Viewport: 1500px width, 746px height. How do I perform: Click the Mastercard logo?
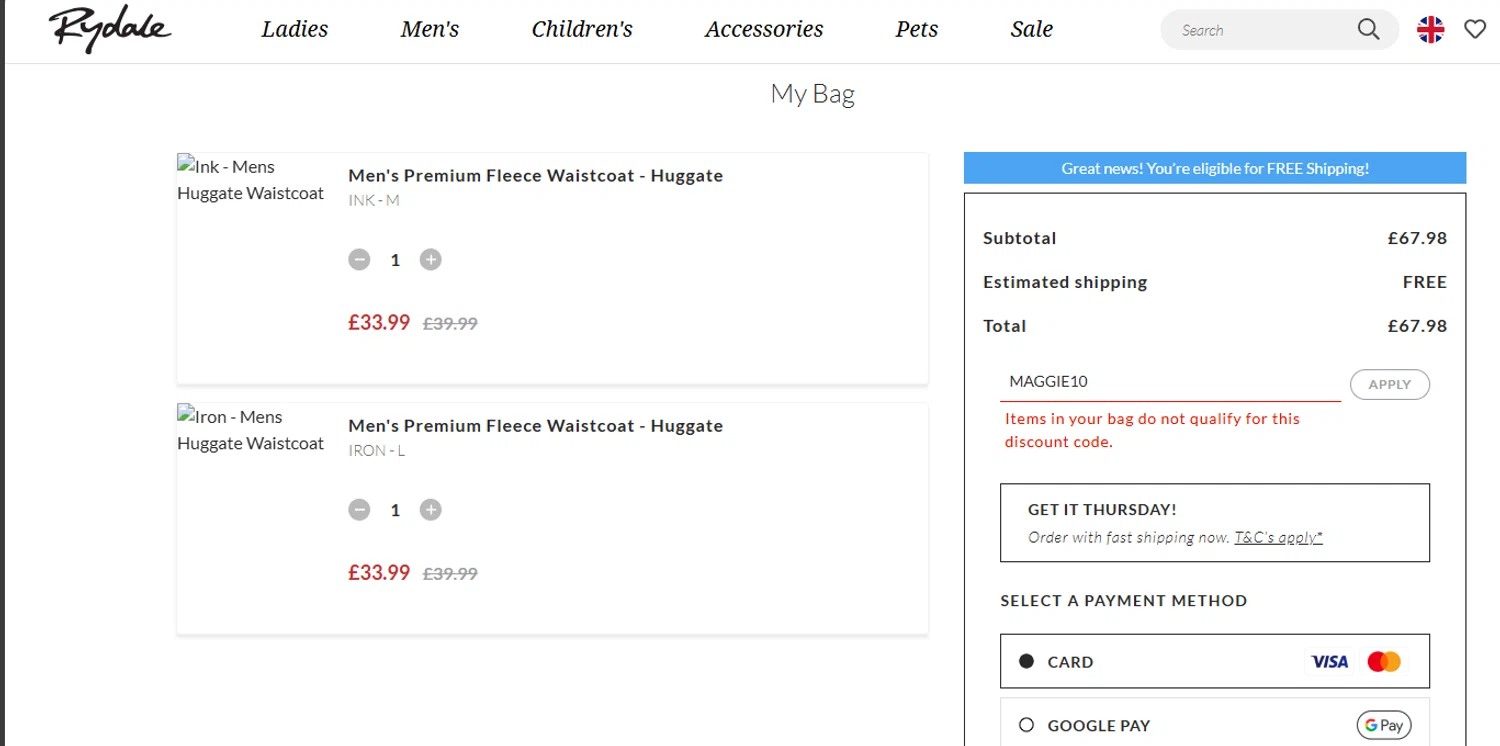tap(1384, 661)
